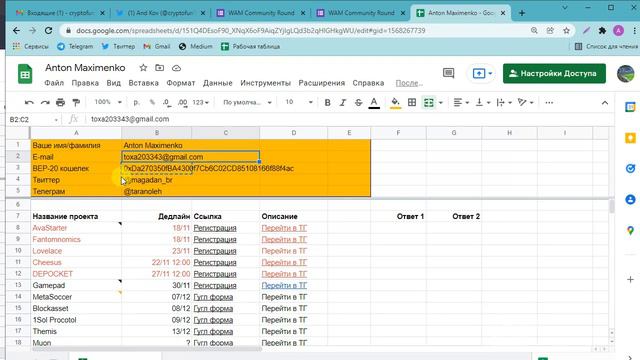
Task: Open the comment history icon
Action: [448, 73]
